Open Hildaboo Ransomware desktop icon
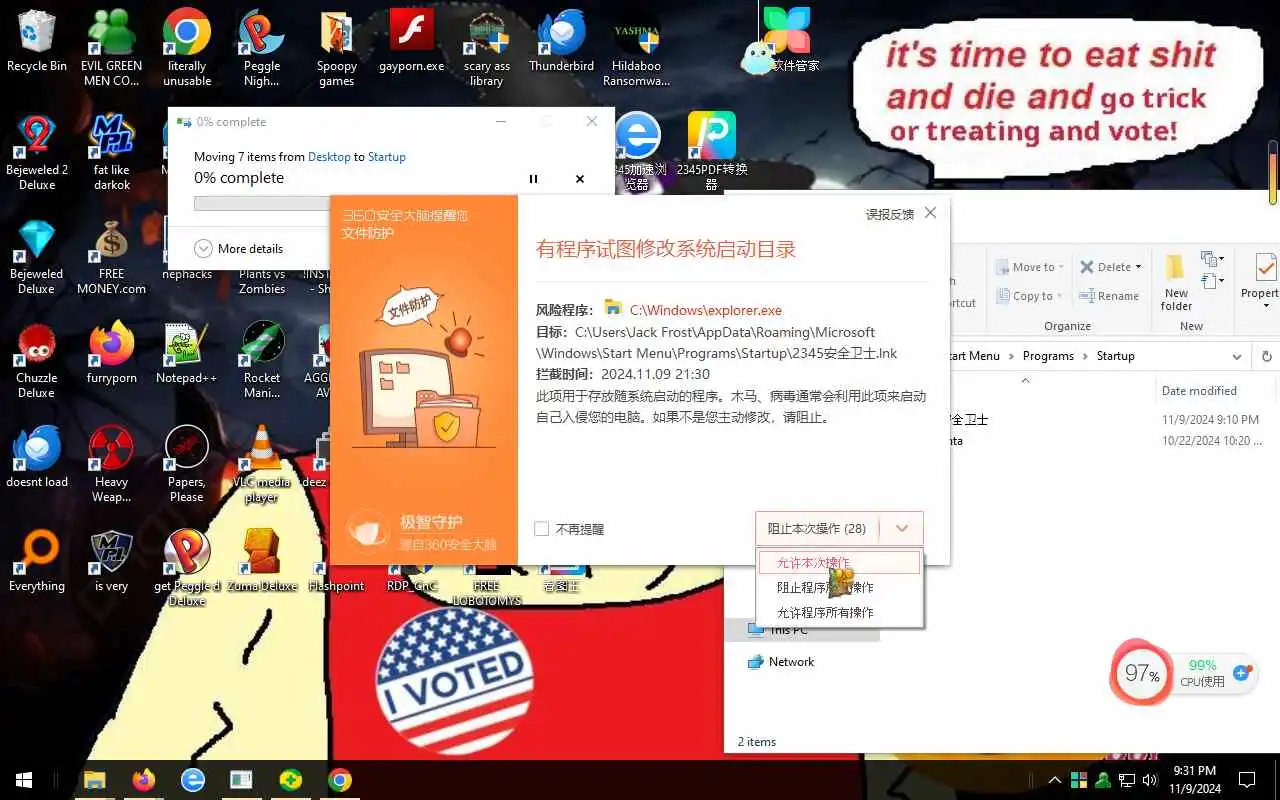 (637, 47)
